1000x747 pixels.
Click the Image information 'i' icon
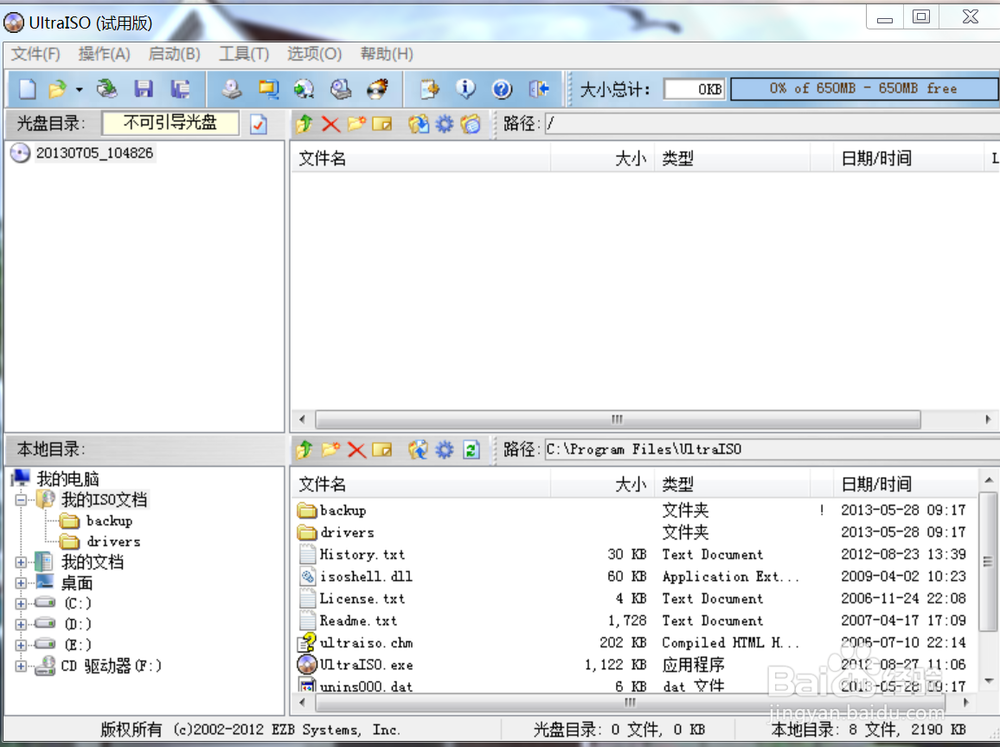tap(466, 89)
